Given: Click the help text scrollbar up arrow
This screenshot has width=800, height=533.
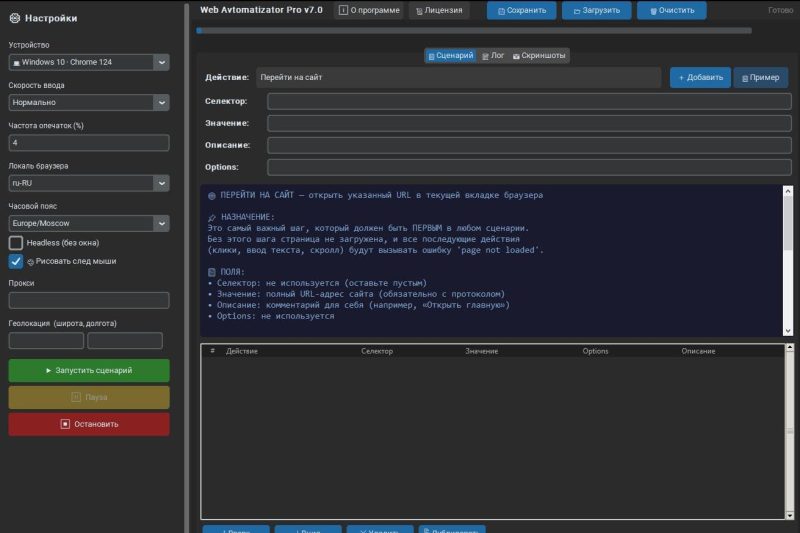Looking at the screenshot, I should click(x=788, y=191).
